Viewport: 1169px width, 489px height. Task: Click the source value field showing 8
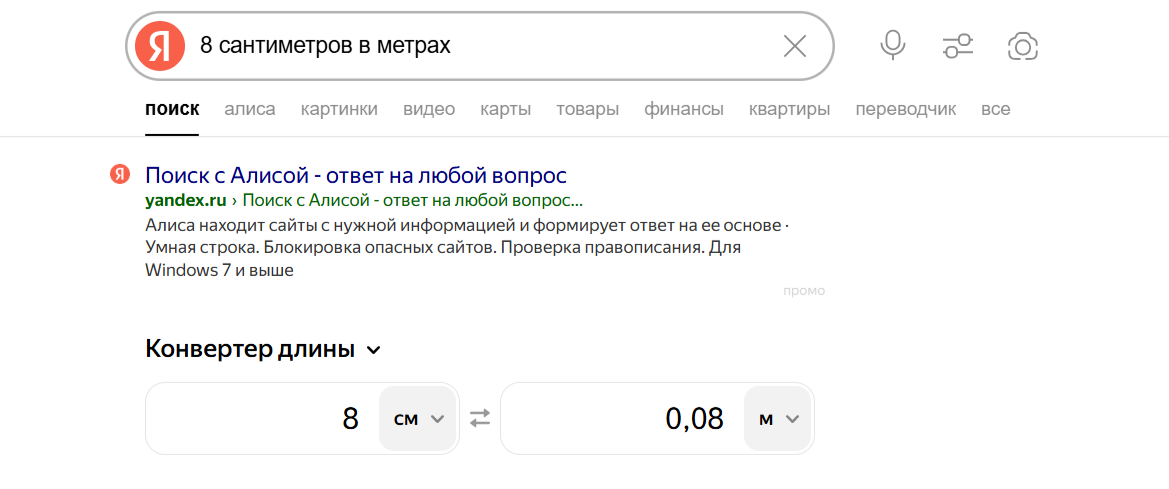coord(265,418)
